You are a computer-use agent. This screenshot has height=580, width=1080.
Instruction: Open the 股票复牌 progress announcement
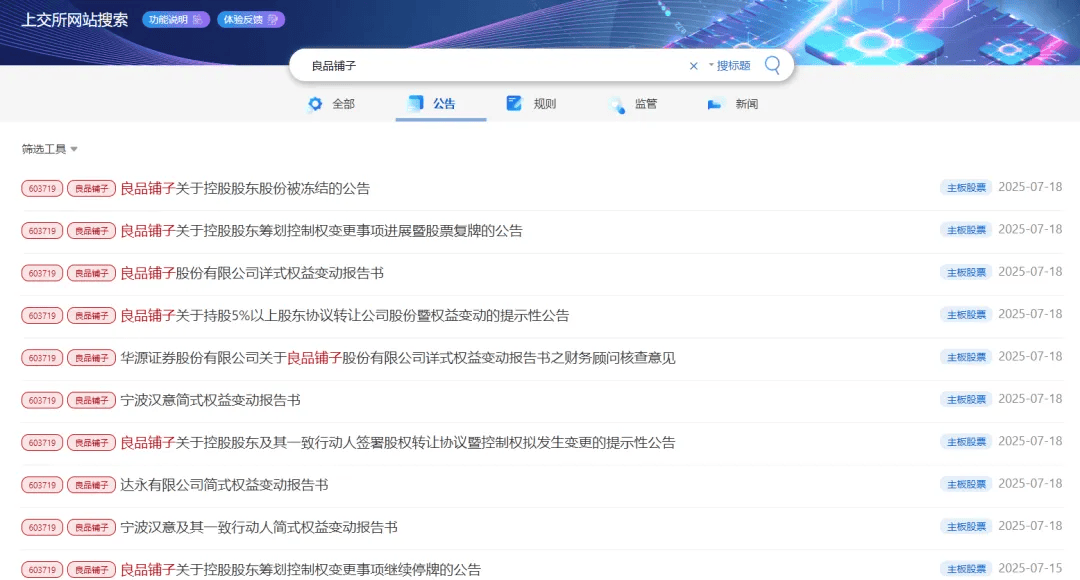click(321, 231)
